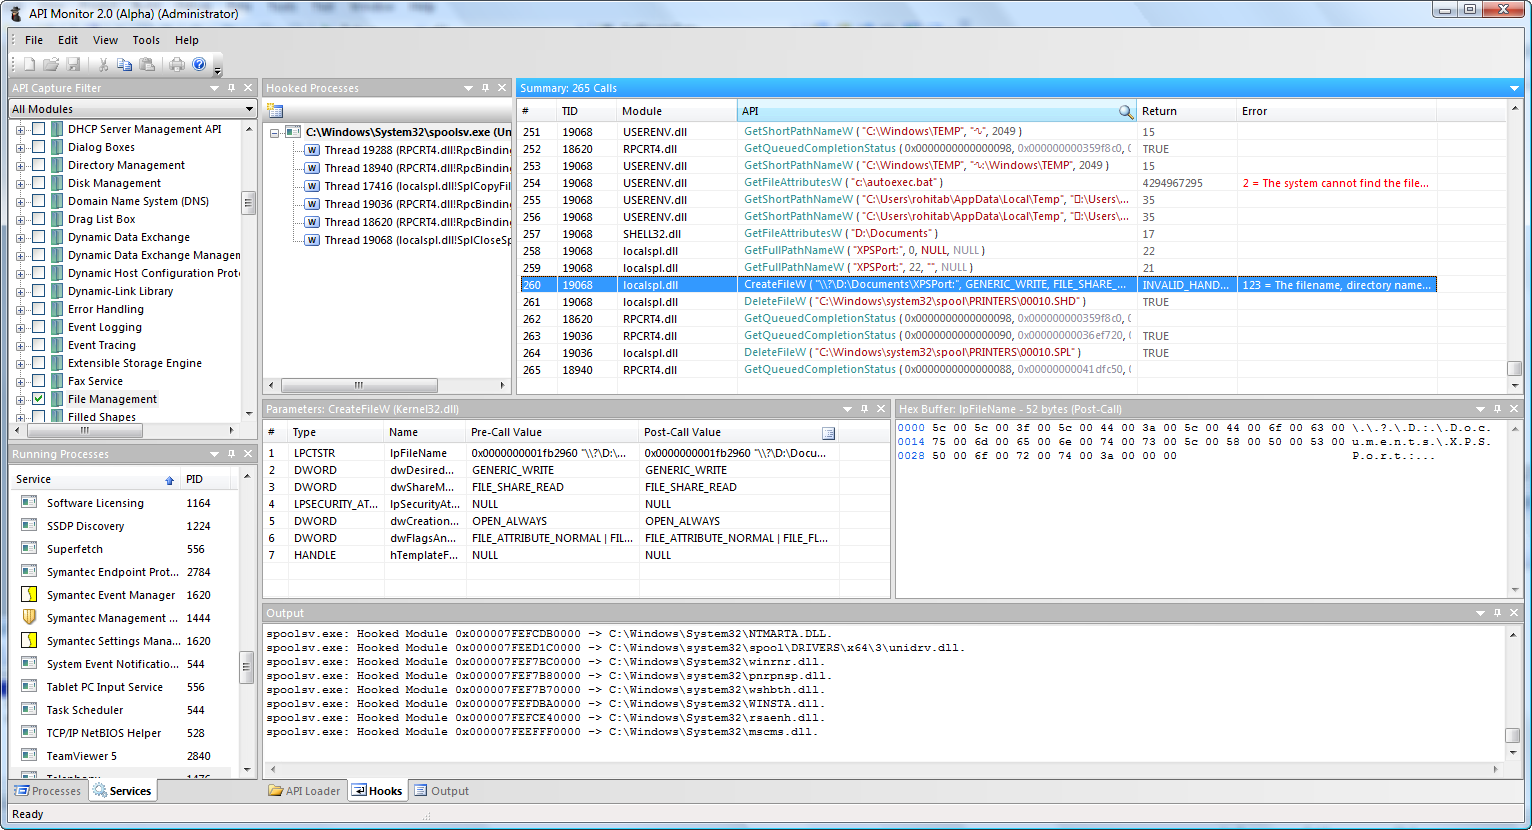Check the Directory Management checkbox

[38, 165]
